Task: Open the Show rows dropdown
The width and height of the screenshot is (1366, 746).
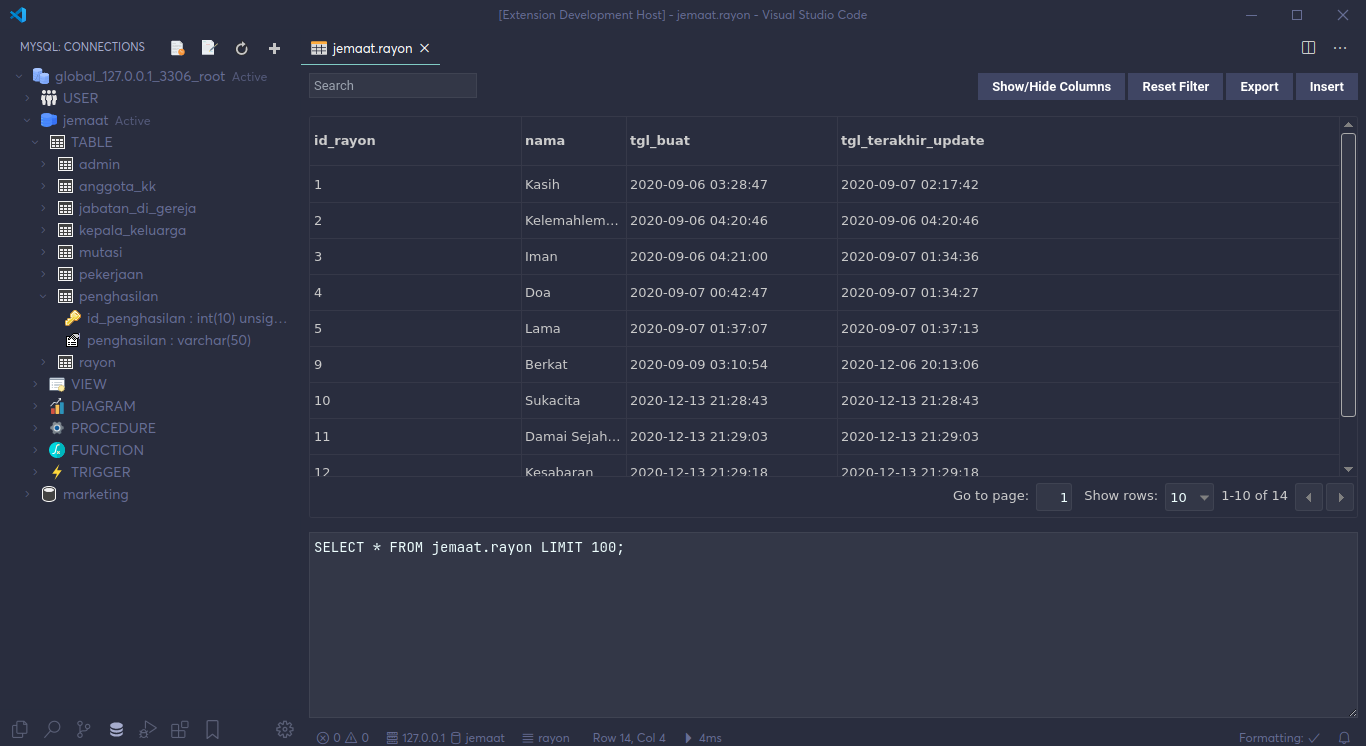Action: pyautogui.click(x=1189, y=496)
